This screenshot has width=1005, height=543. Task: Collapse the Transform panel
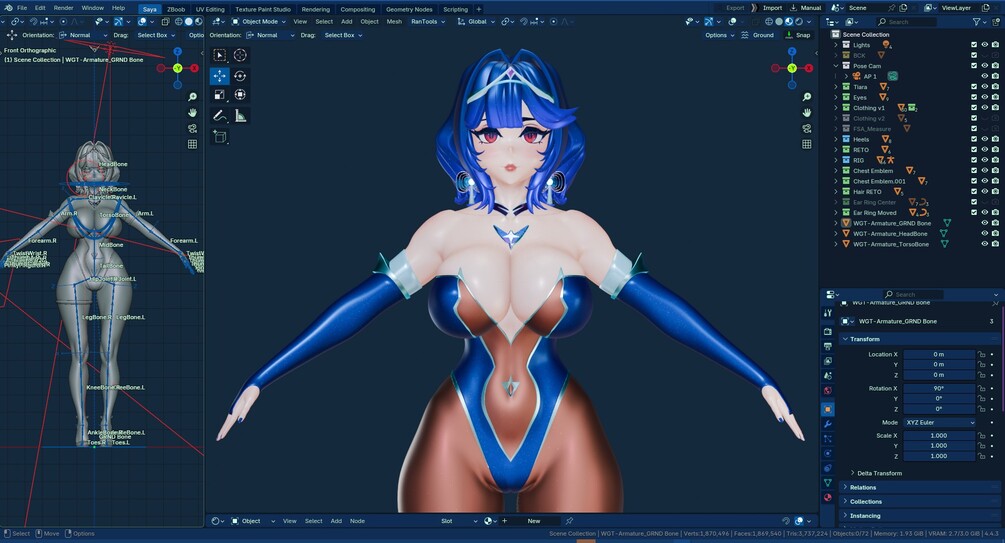[845, 339]
